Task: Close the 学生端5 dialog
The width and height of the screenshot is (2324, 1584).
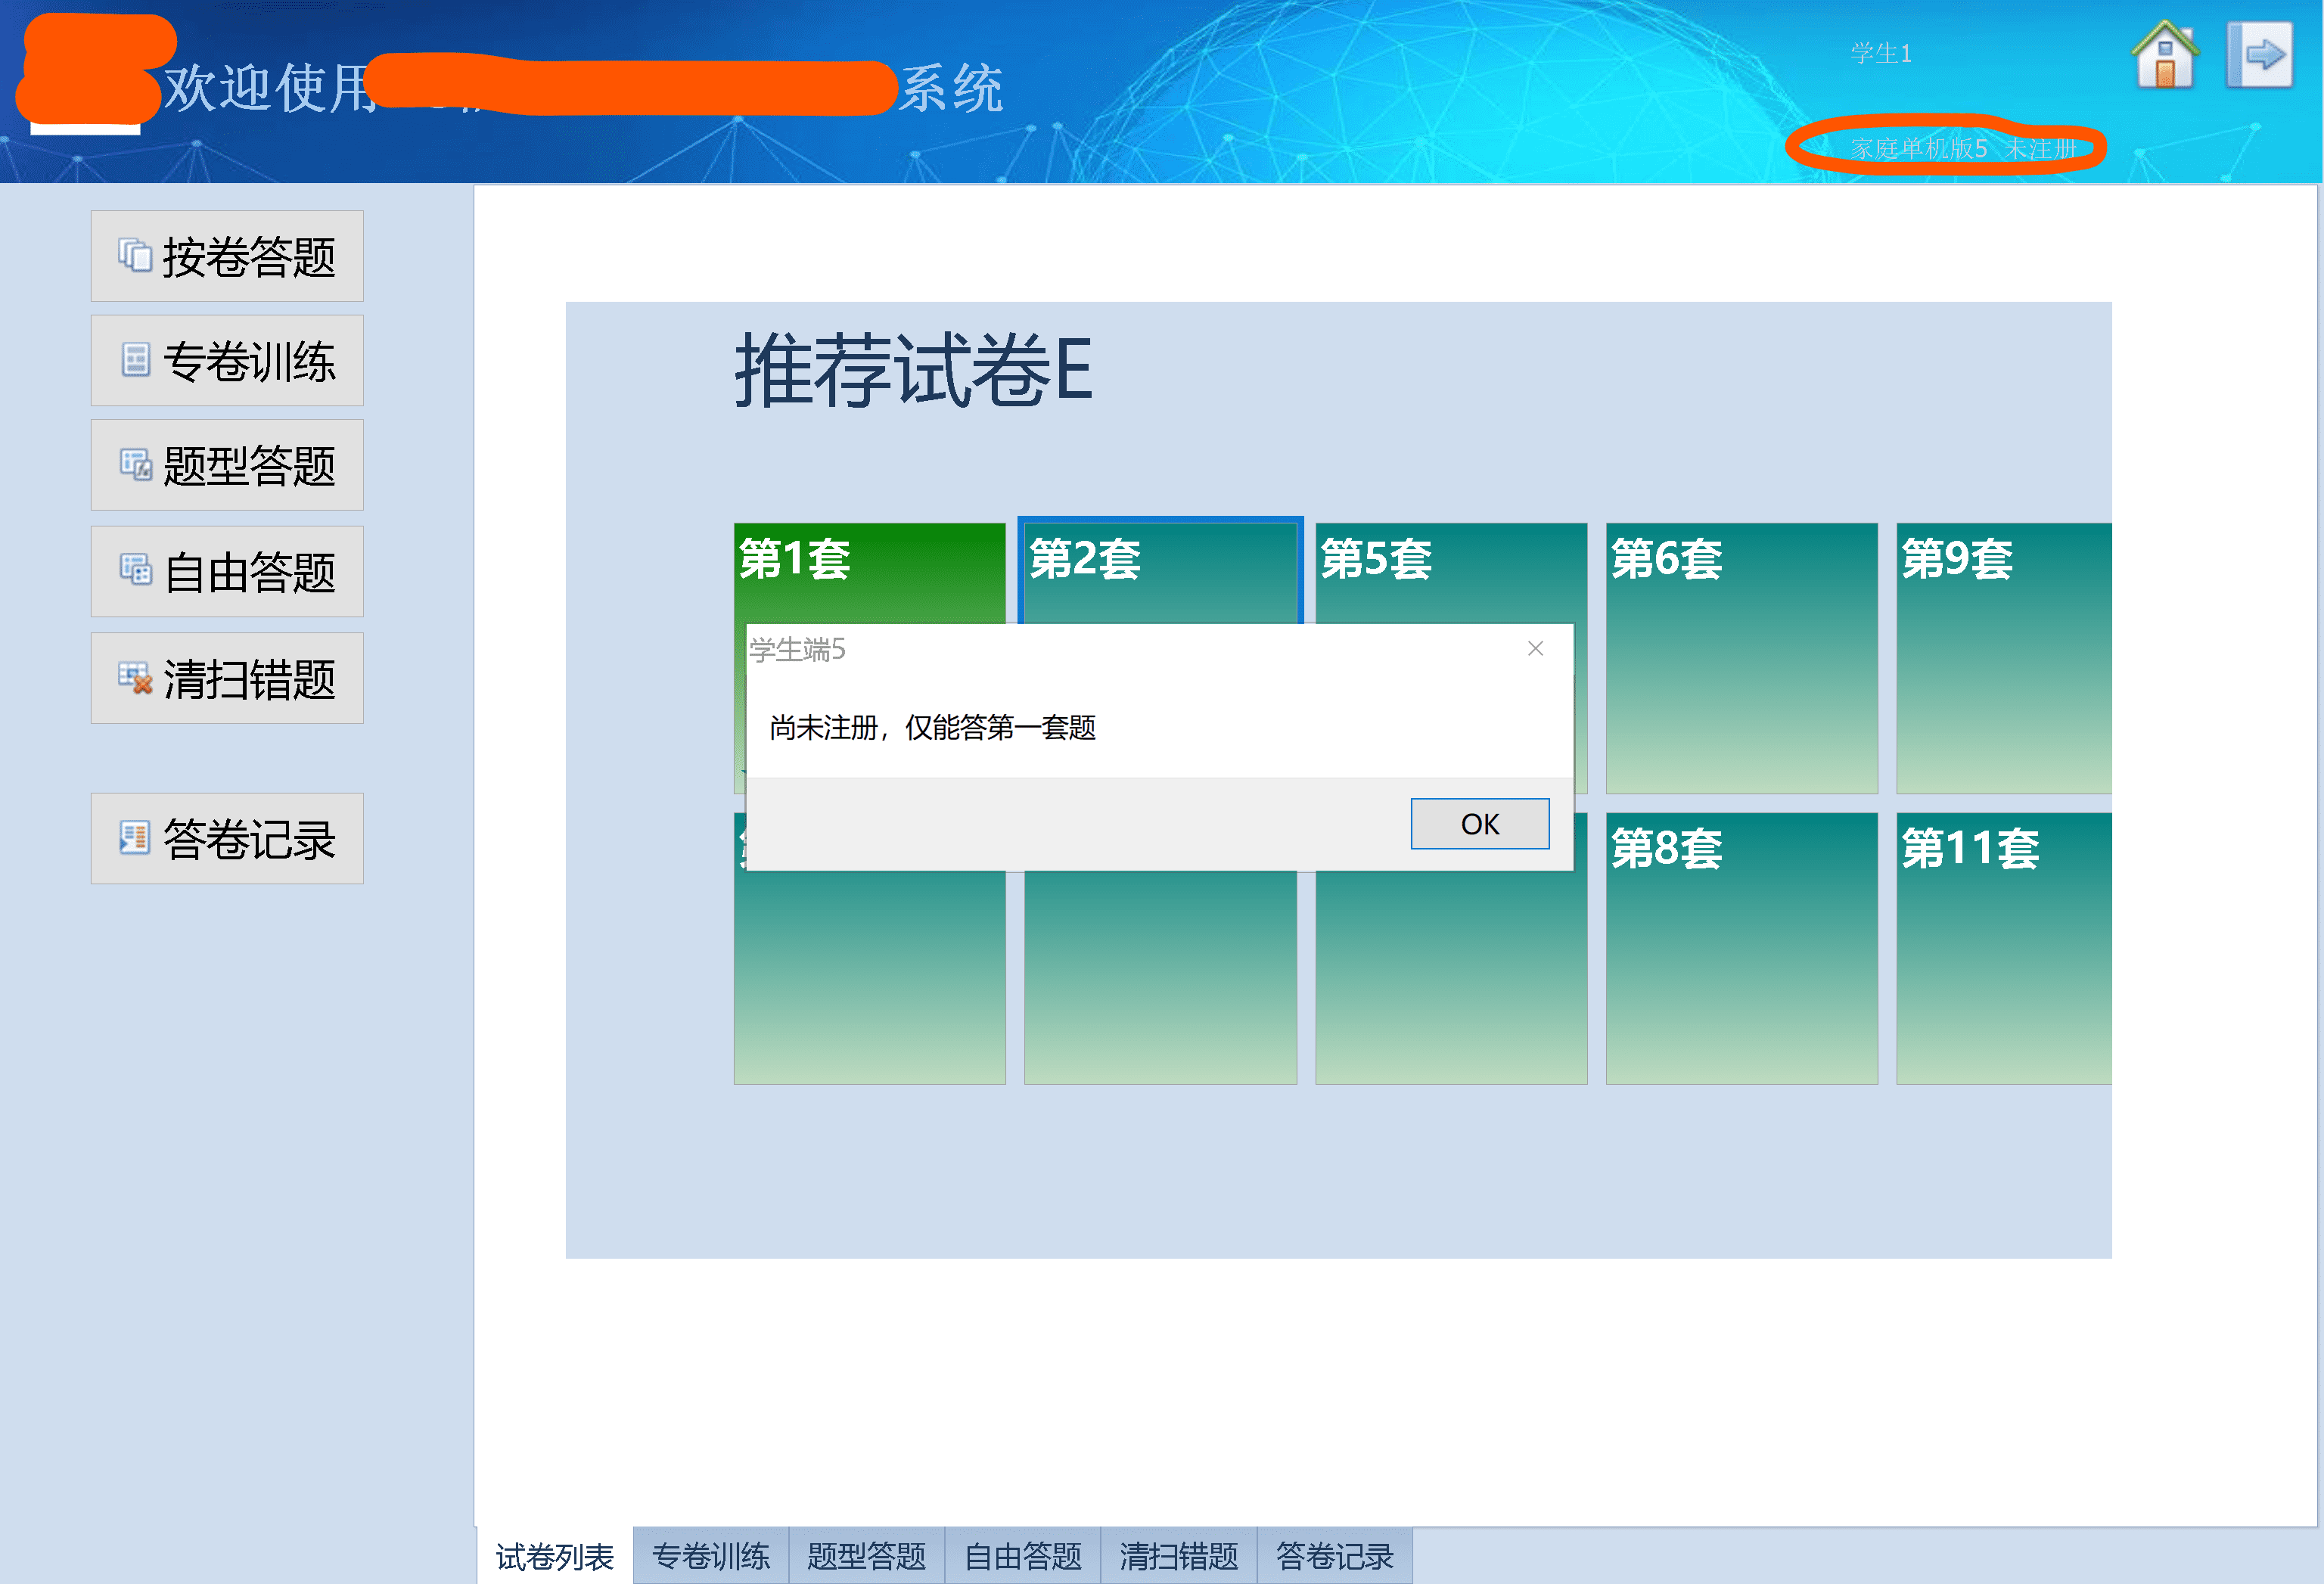Action: (1536, 649)
